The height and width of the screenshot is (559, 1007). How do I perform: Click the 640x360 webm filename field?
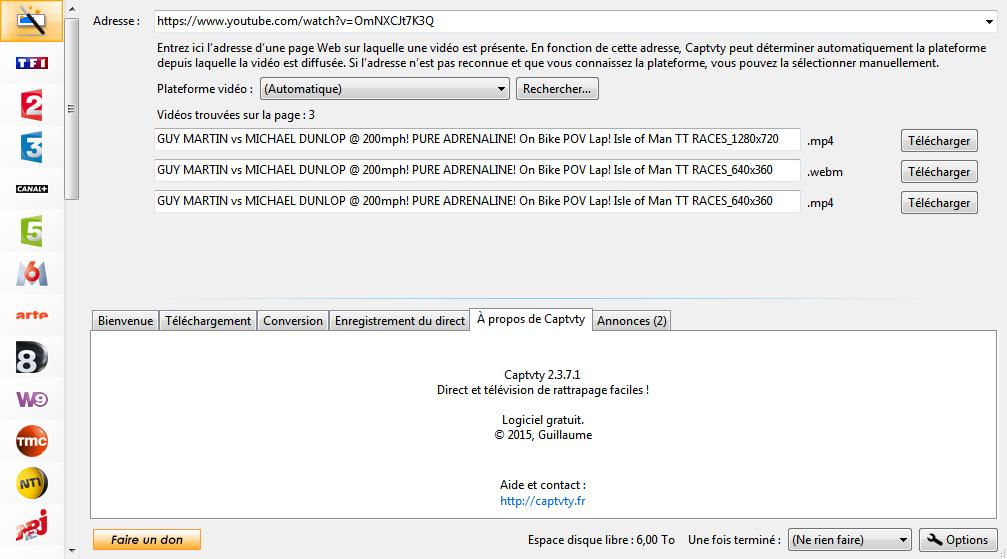[477, 170]
